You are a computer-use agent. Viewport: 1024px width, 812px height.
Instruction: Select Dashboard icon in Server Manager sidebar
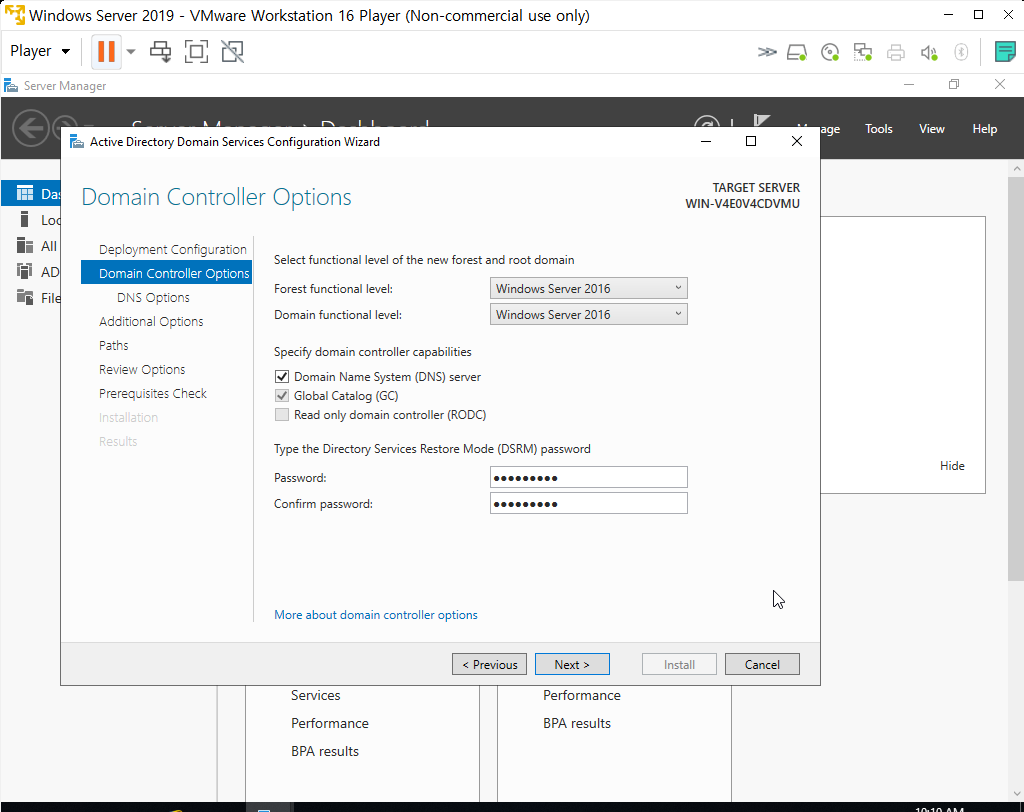(x=25, y=193)
